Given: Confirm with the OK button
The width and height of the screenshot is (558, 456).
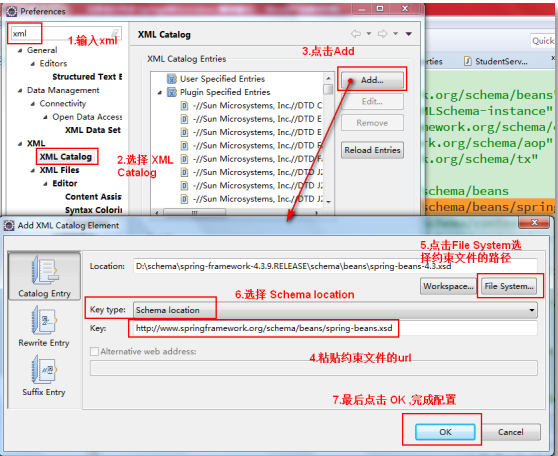Looking at the screenshot, I should (x=445, y=432).
